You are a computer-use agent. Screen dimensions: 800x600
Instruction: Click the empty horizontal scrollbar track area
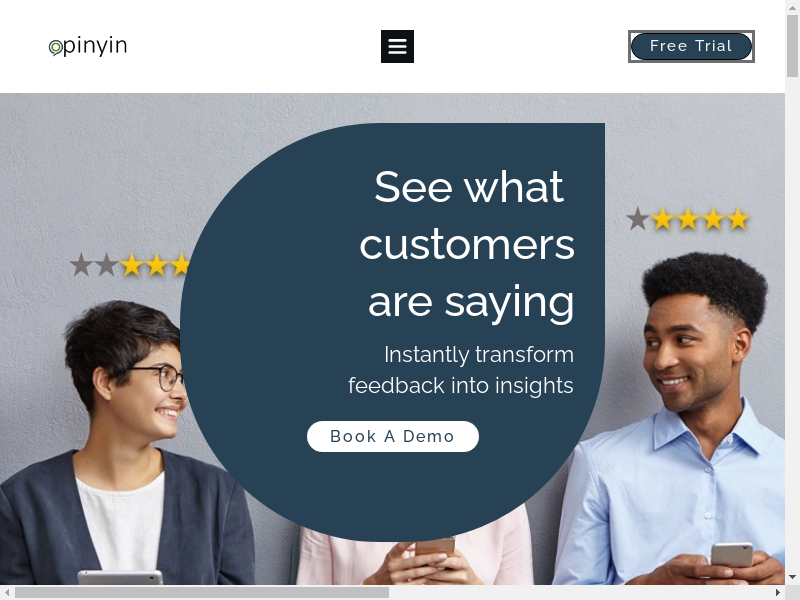(580, 592)
